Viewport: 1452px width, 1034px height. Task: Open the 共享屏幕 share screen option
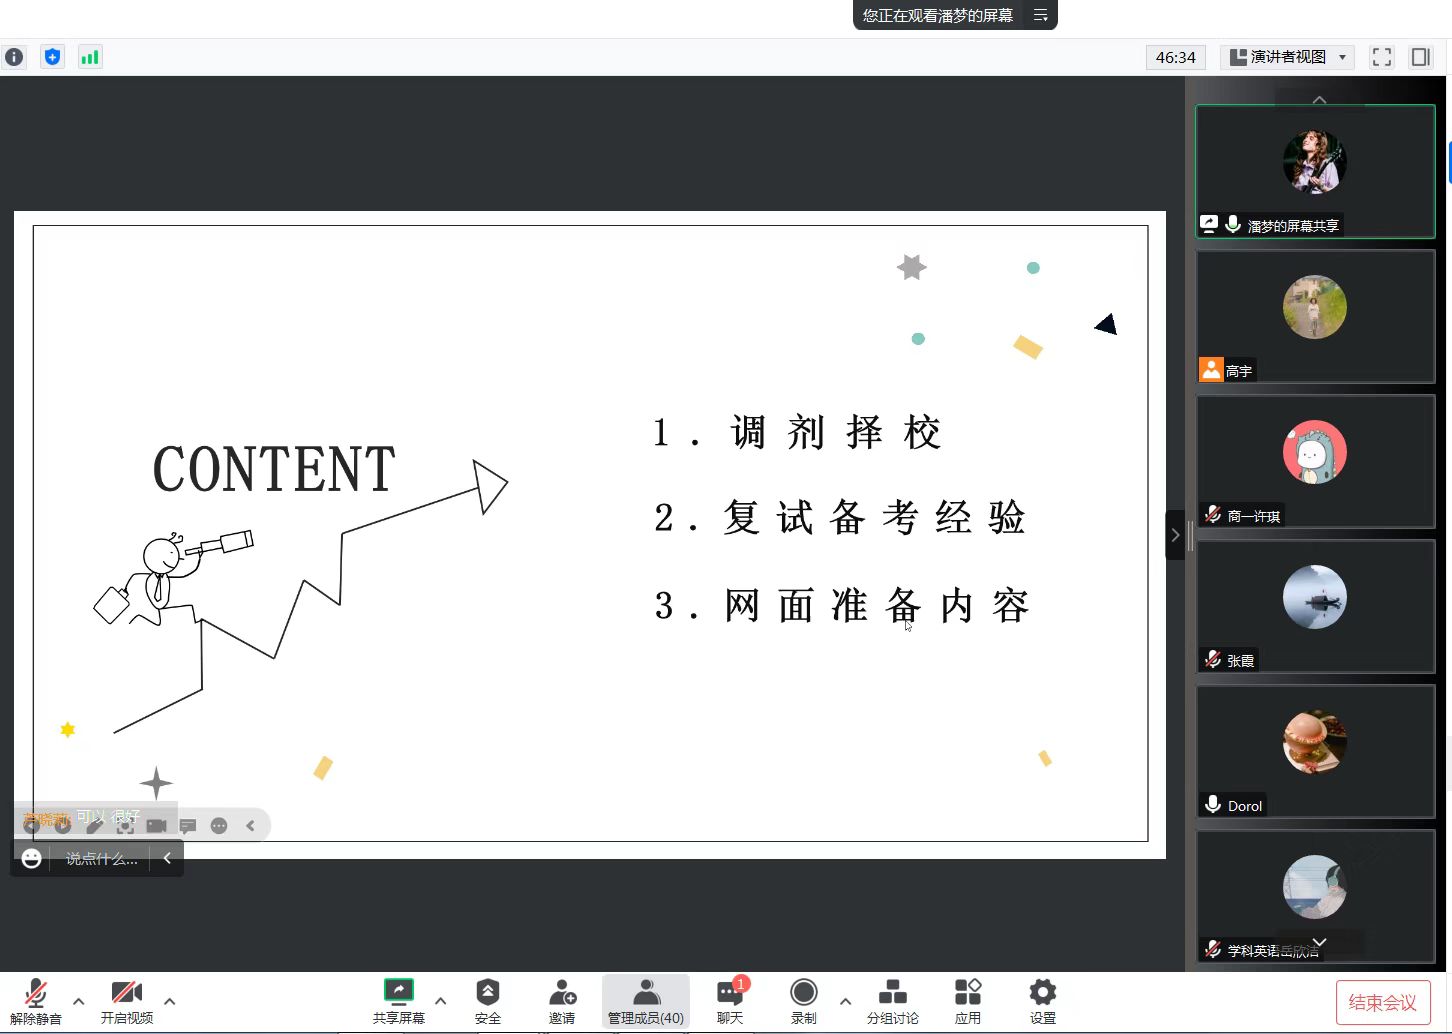pos(398,1000)
